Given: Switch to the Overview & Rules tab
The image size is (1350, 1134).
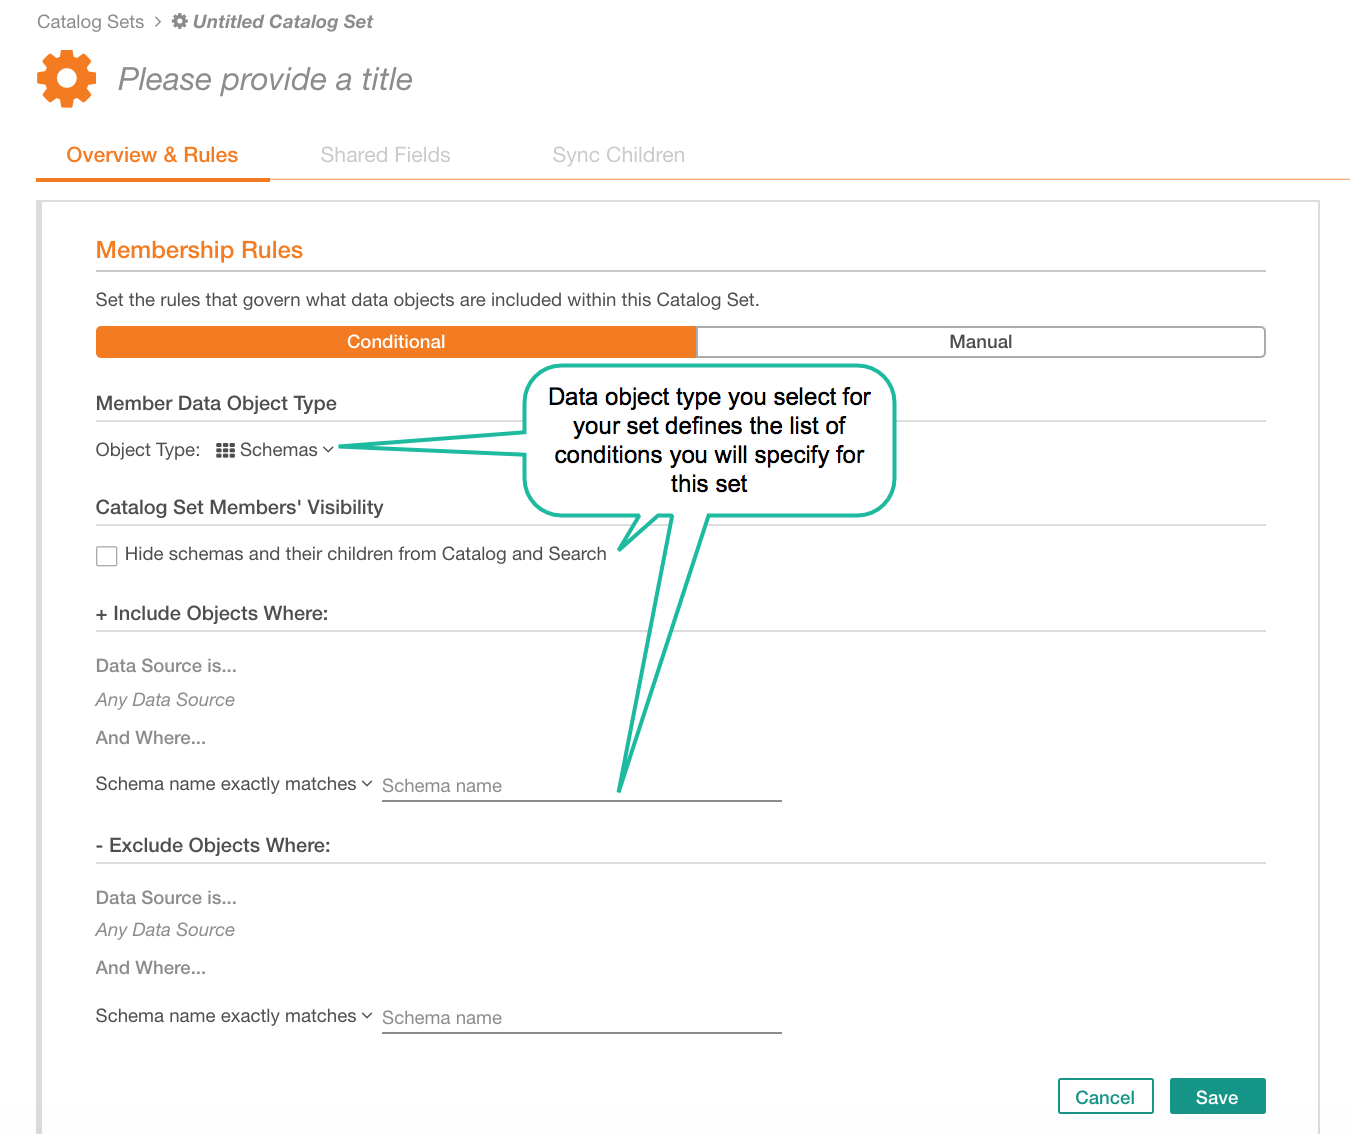Looking at the screenshot, I should pos(152,155).
